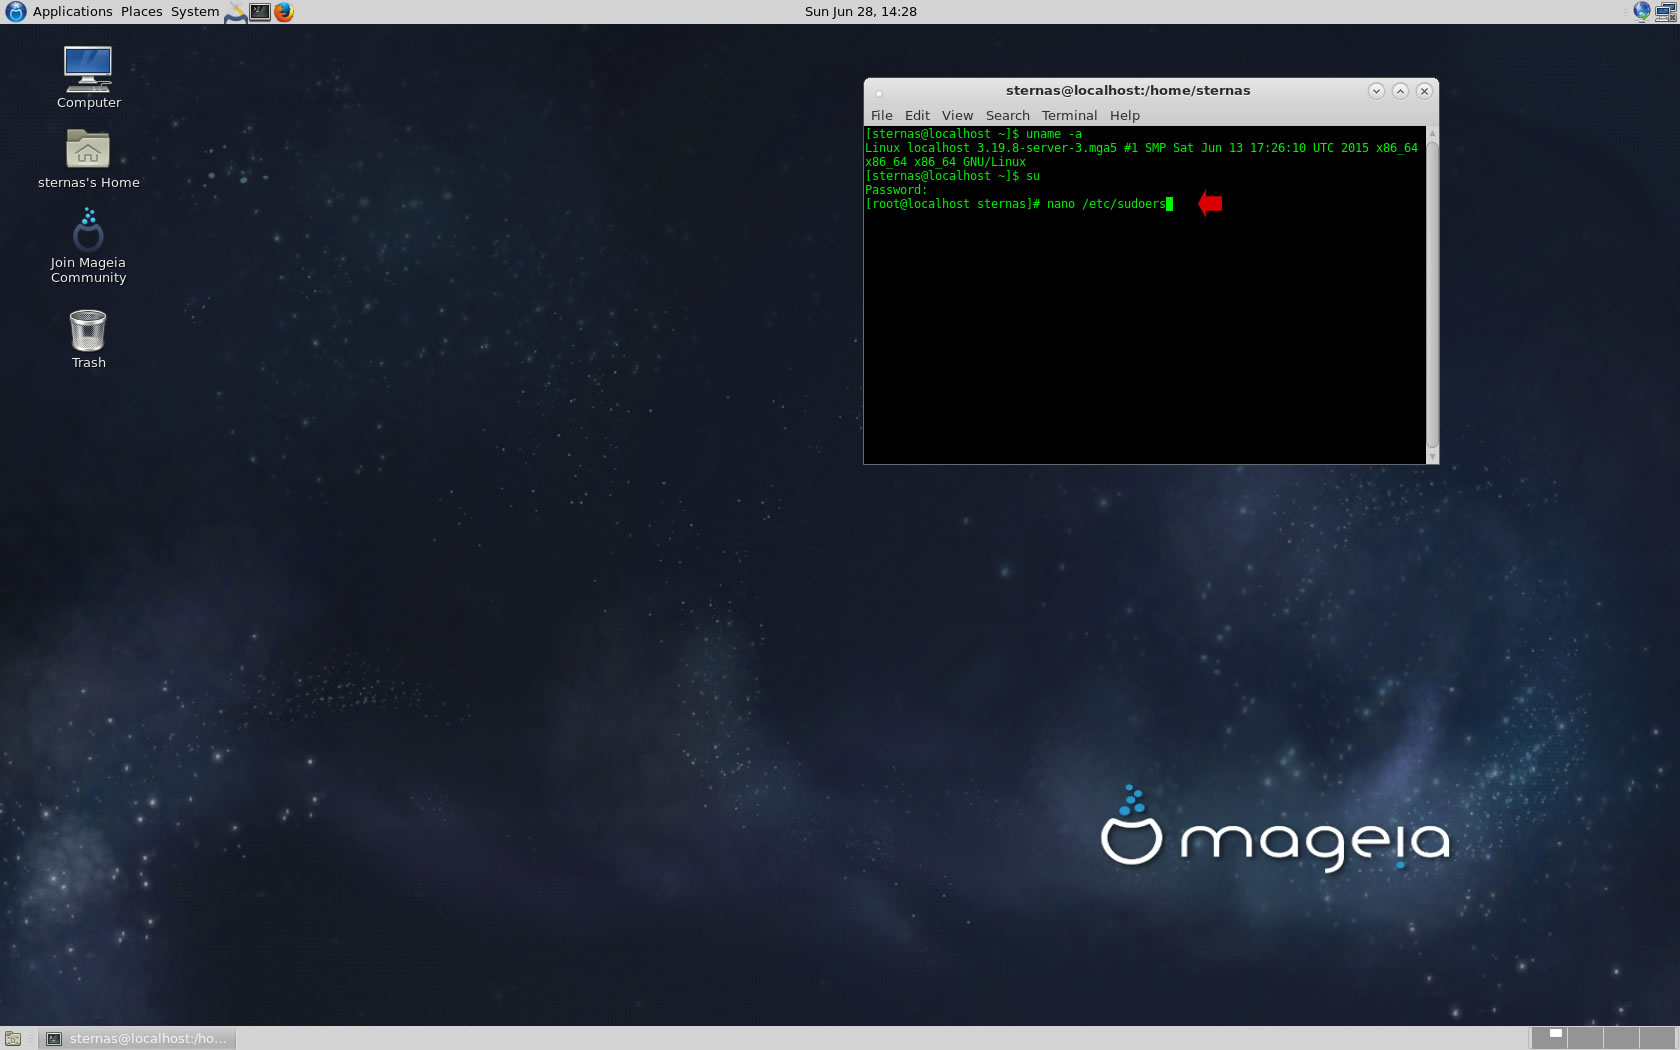The image size is (1680, 1050).
Task: Launch the terminal from the top panel icon
Action: (x=260, y=12)
